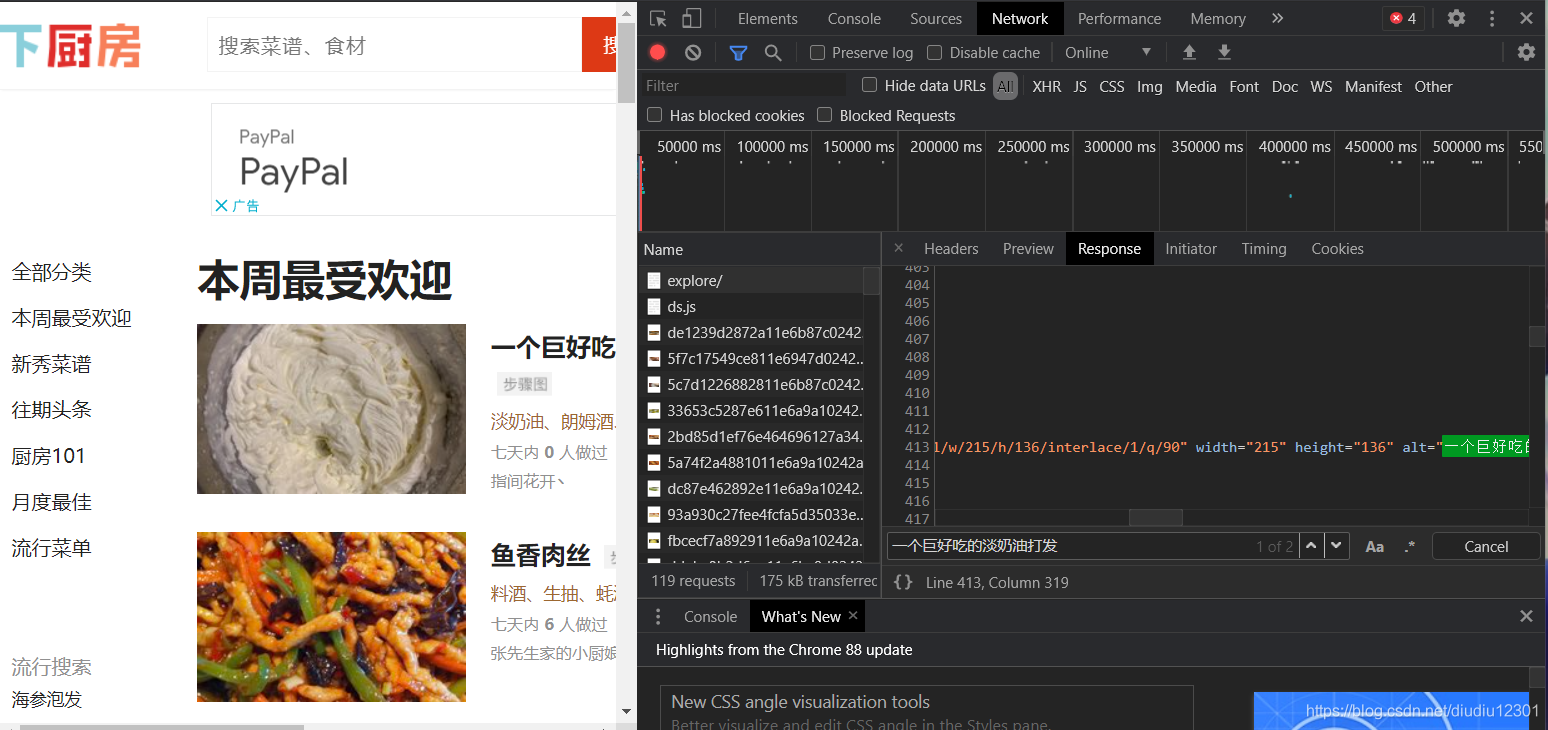Switch to the Elements panel
Image resolution: width=1548 pixels, height=730 pixels.
click(x=768, y=18)
